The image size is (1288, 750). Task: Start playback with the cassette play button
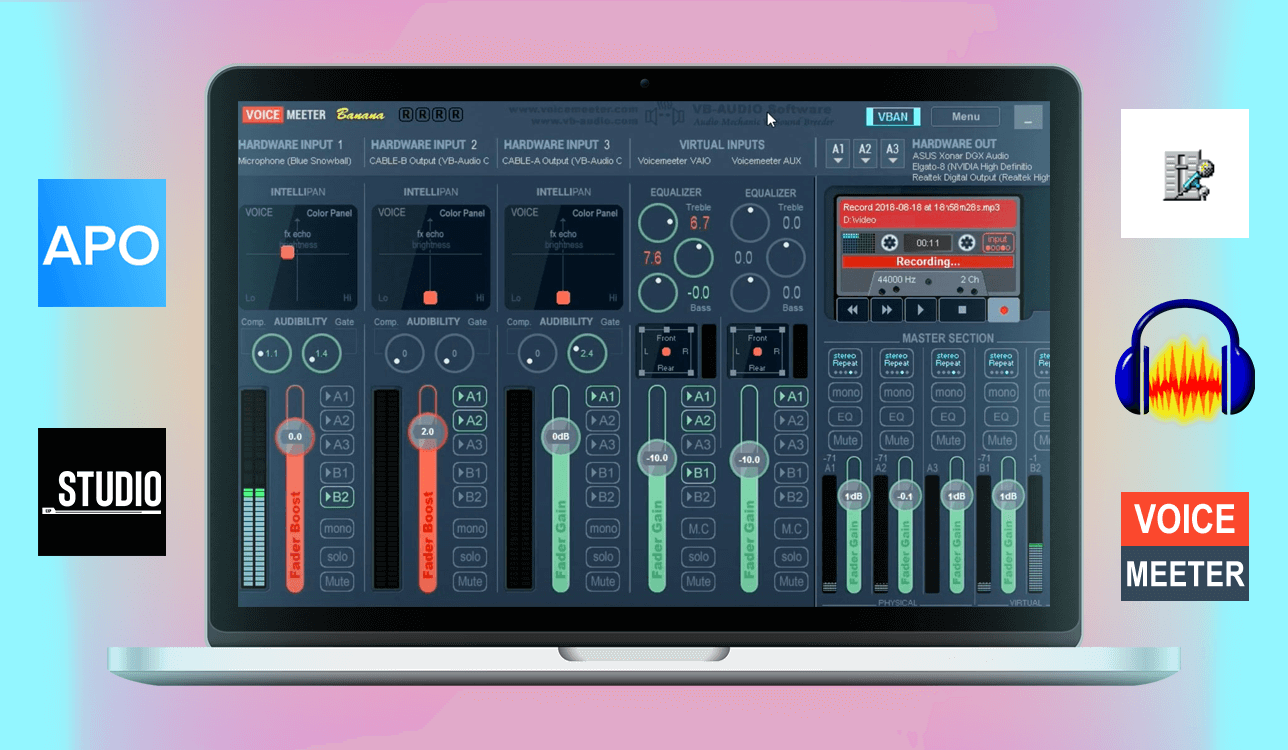tap(921, 310)
